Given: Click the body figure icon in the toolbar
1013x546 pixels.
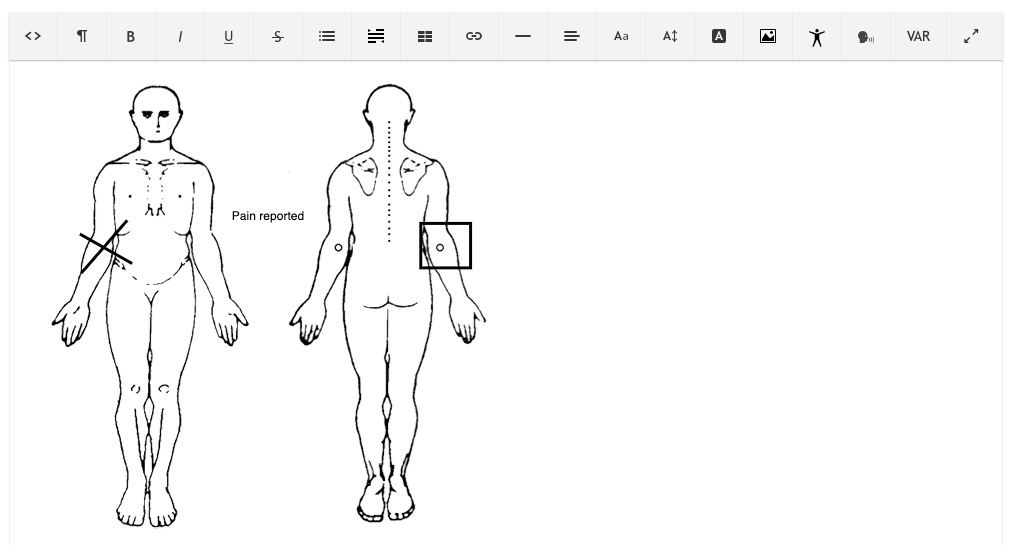Looking at the screenshot, I should pos(817,36).
